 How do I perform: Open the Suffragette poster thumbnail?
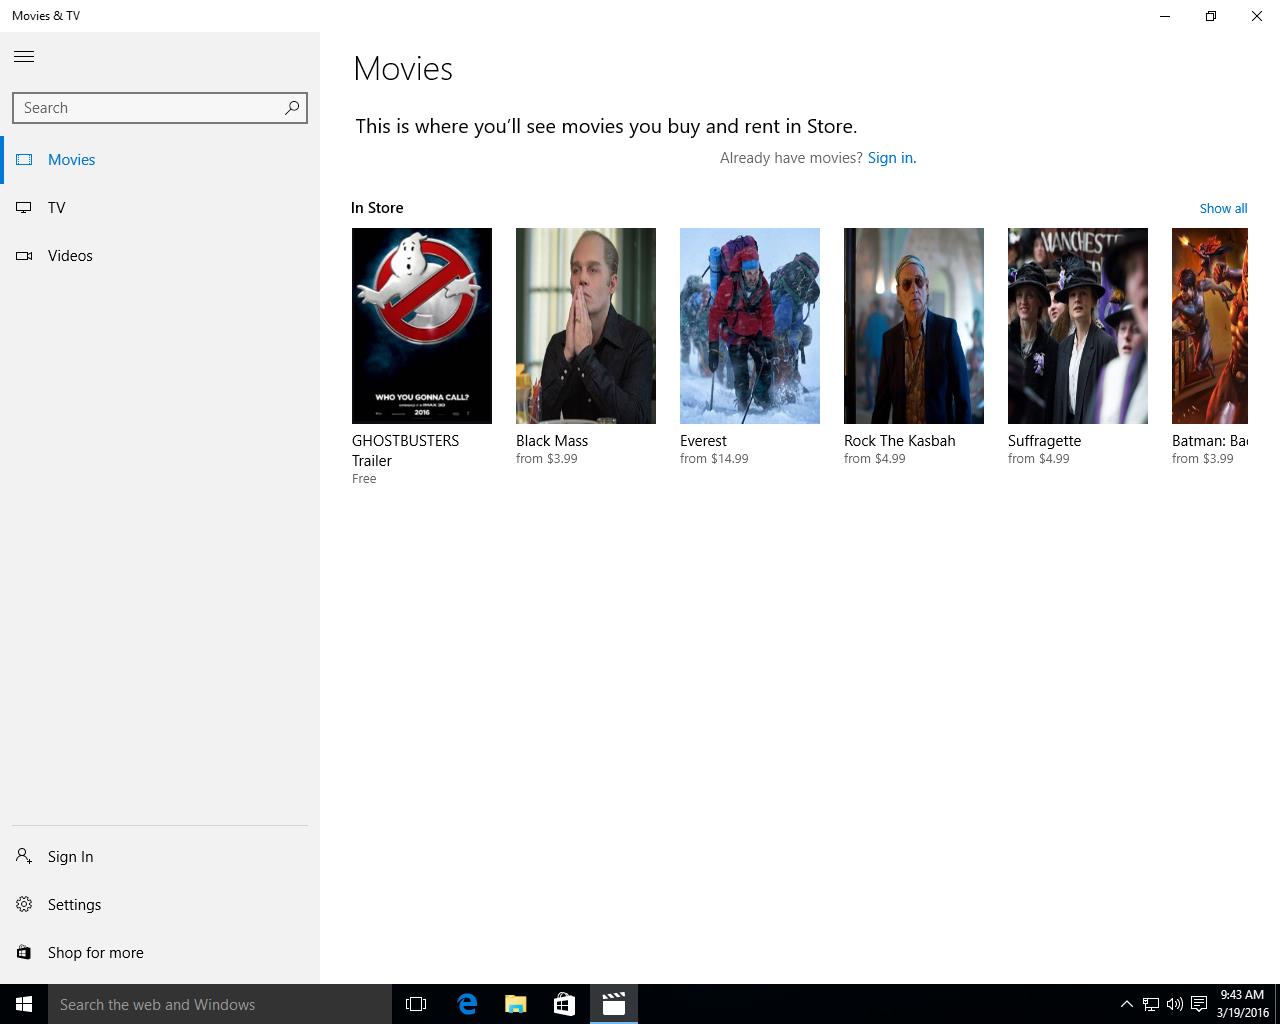[x=1078, y=325]
